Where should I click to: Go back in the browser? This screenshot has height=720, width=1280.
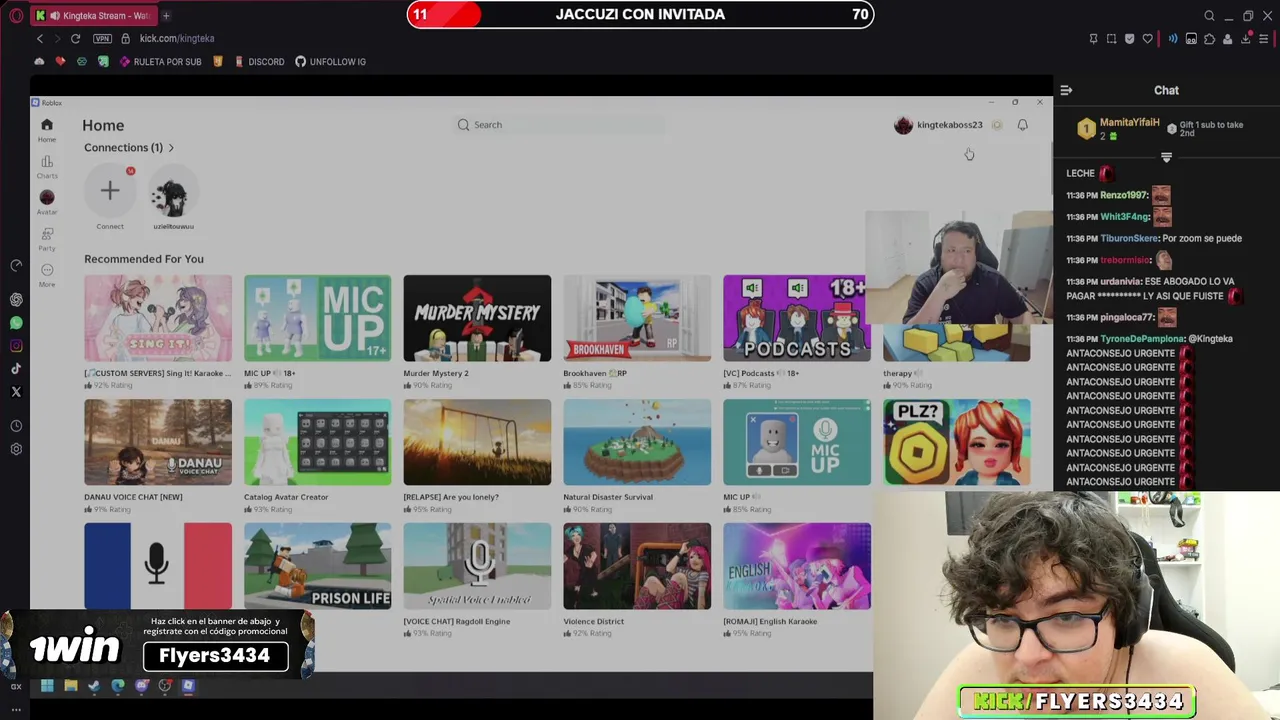(x=40, y=38)
